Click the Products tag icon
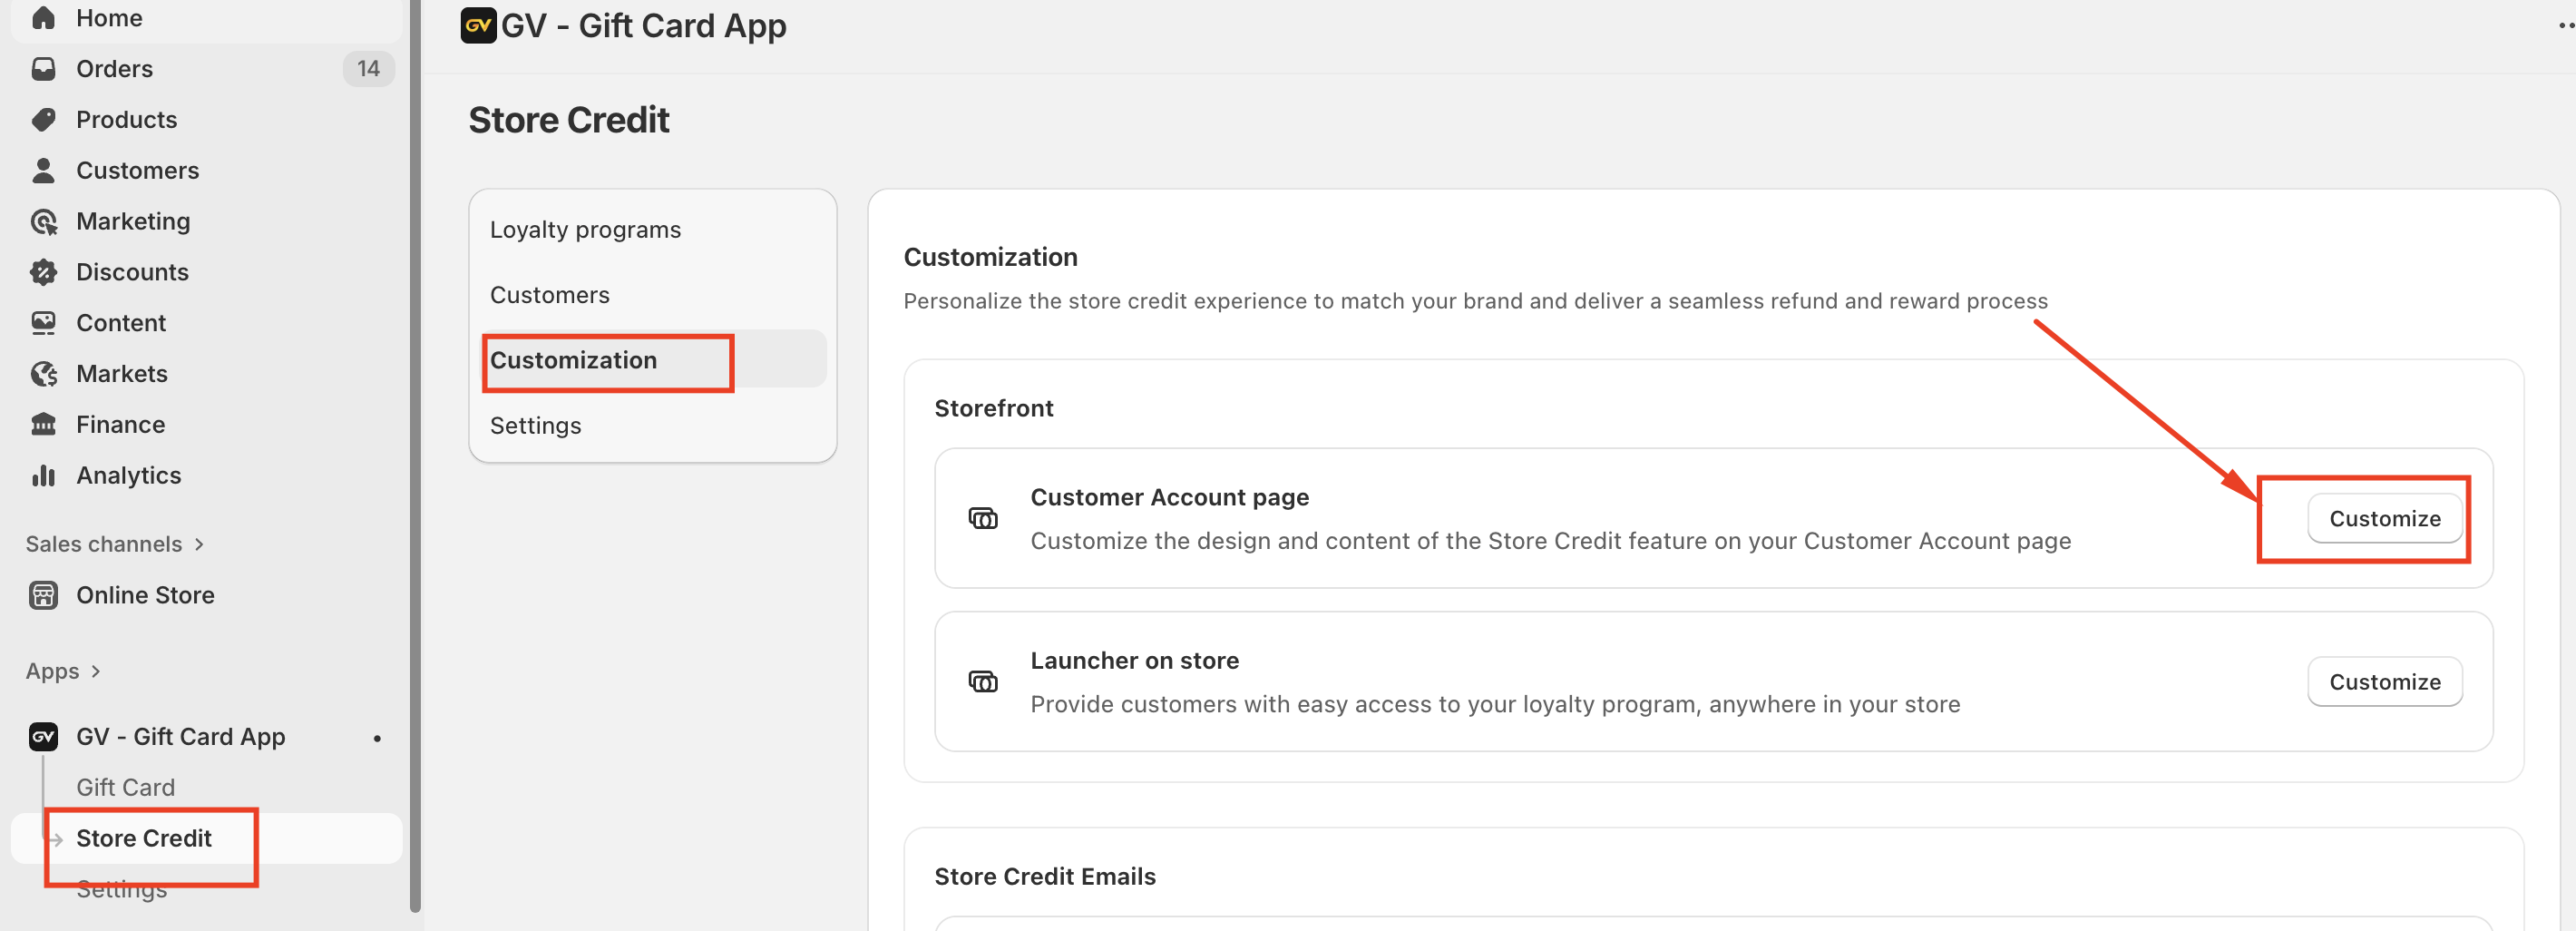This screenshot has width=2576, height=931. [43, 120]
